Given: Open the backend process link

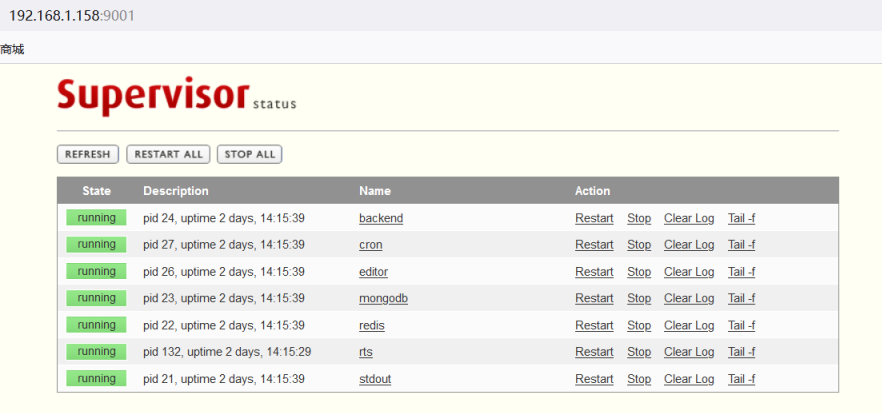Looking at the screenshot, I should coord(380,218).
